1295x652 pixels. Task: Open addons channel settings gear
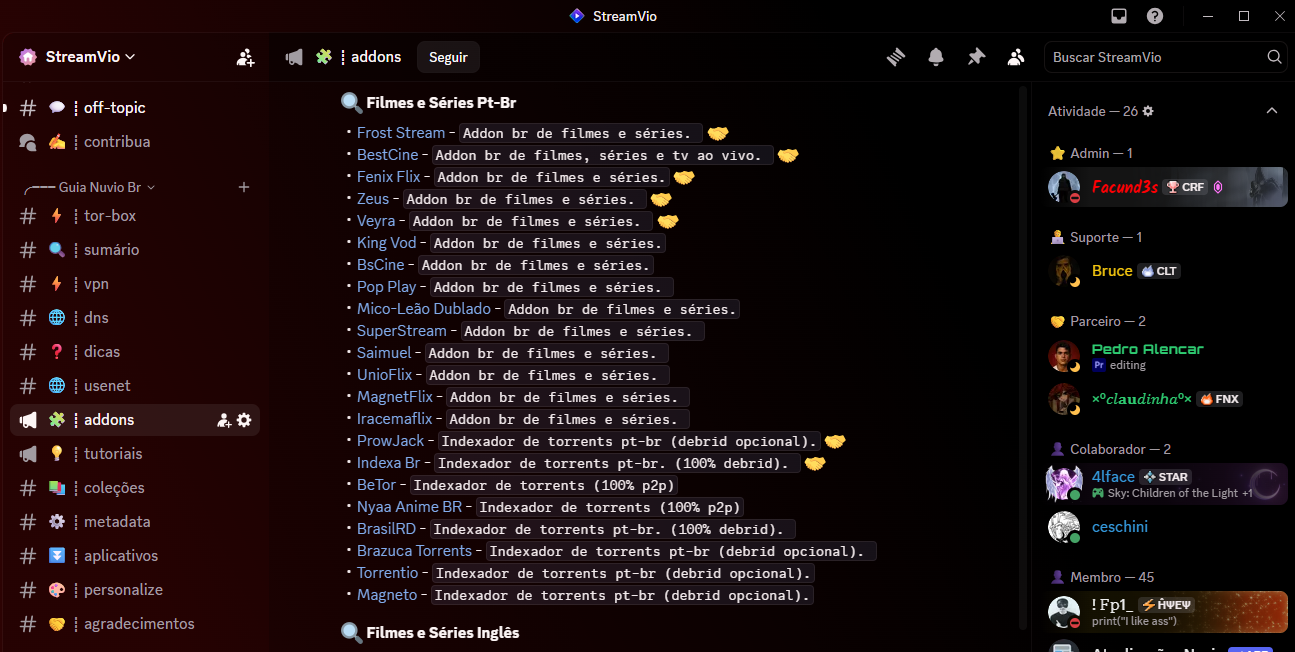click(x=244, y=420)
